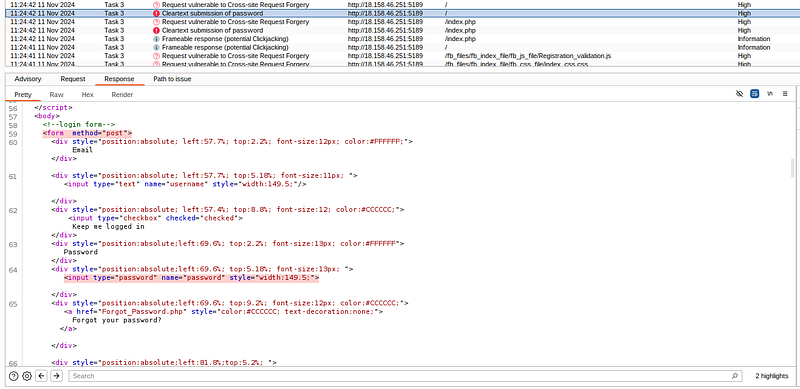The height and width of the screenshot is (389, 800).
Task: Go to next search match arrow
Action: (57, 376)
